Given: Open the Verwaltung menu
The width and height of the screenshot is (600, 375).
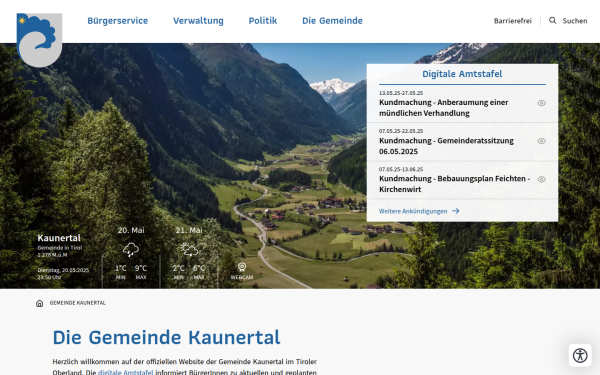Looking at the screenshot, I should (198, 21).
